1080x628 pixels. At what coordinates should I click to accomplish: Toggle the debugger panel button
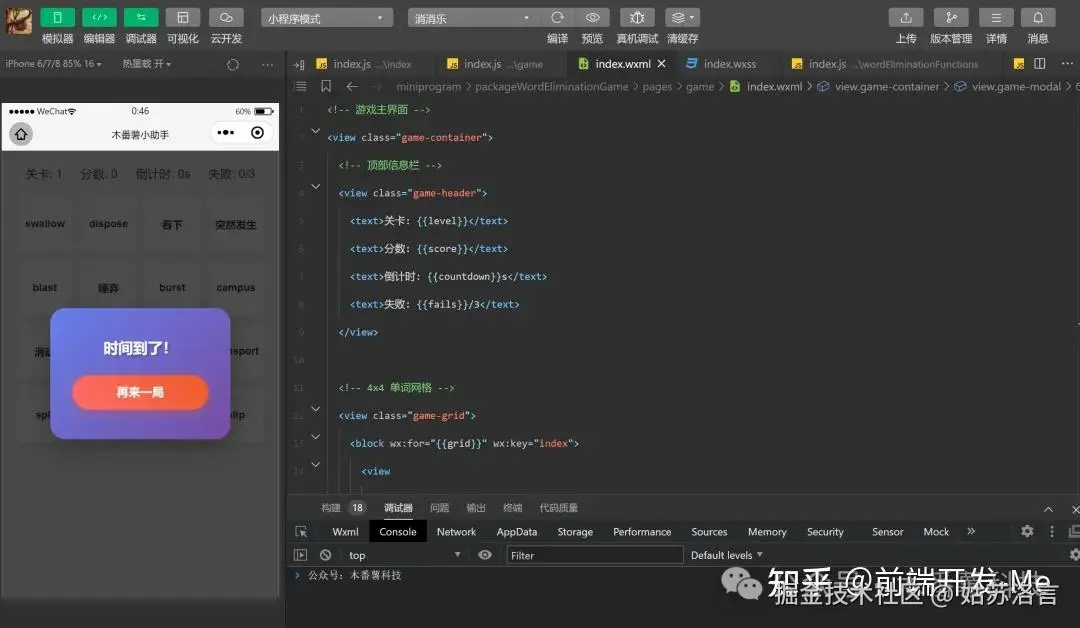(x=141, y=17)
